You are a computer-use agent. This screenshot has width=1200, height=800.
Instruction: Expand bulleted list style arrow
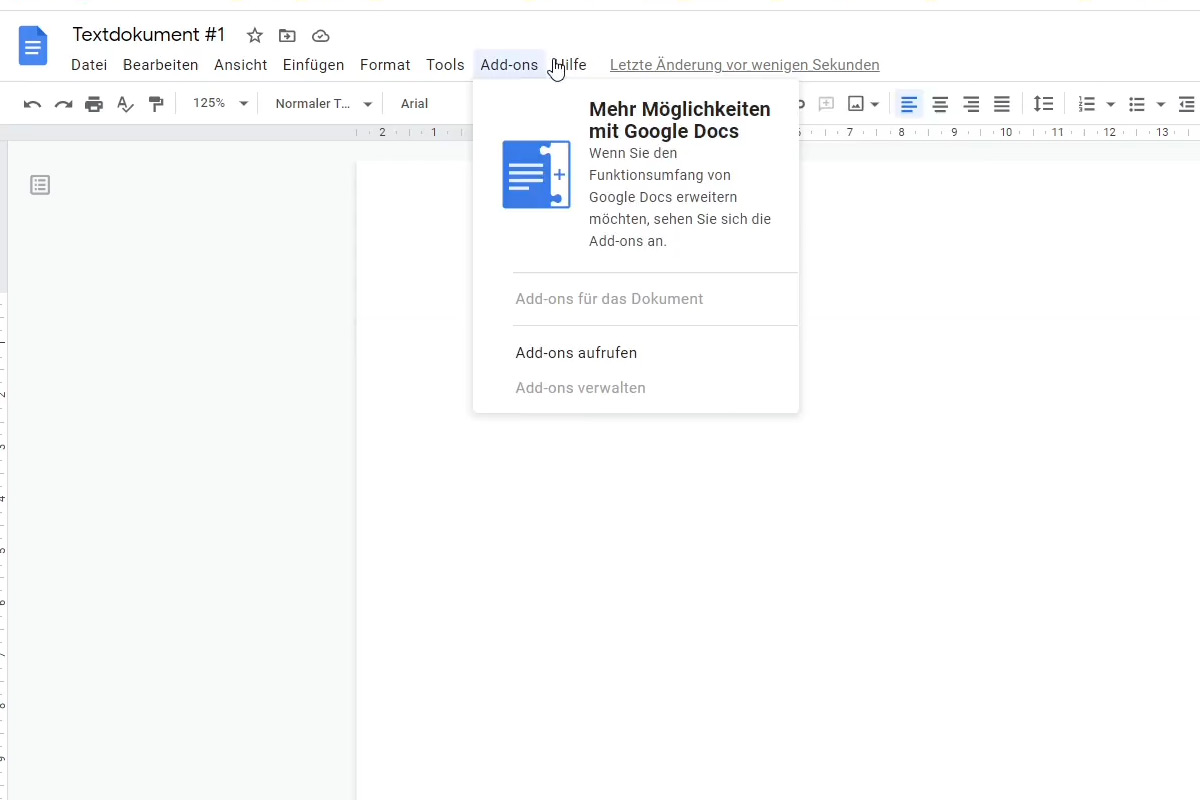[1161, 104]
